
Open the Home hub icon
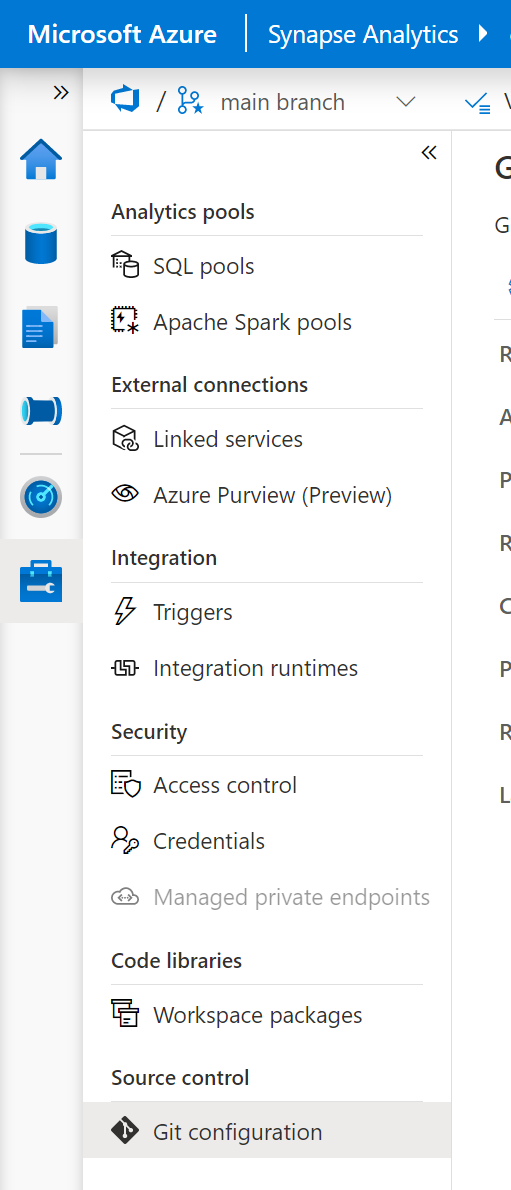pyautogui.click(x=41, y=159)
